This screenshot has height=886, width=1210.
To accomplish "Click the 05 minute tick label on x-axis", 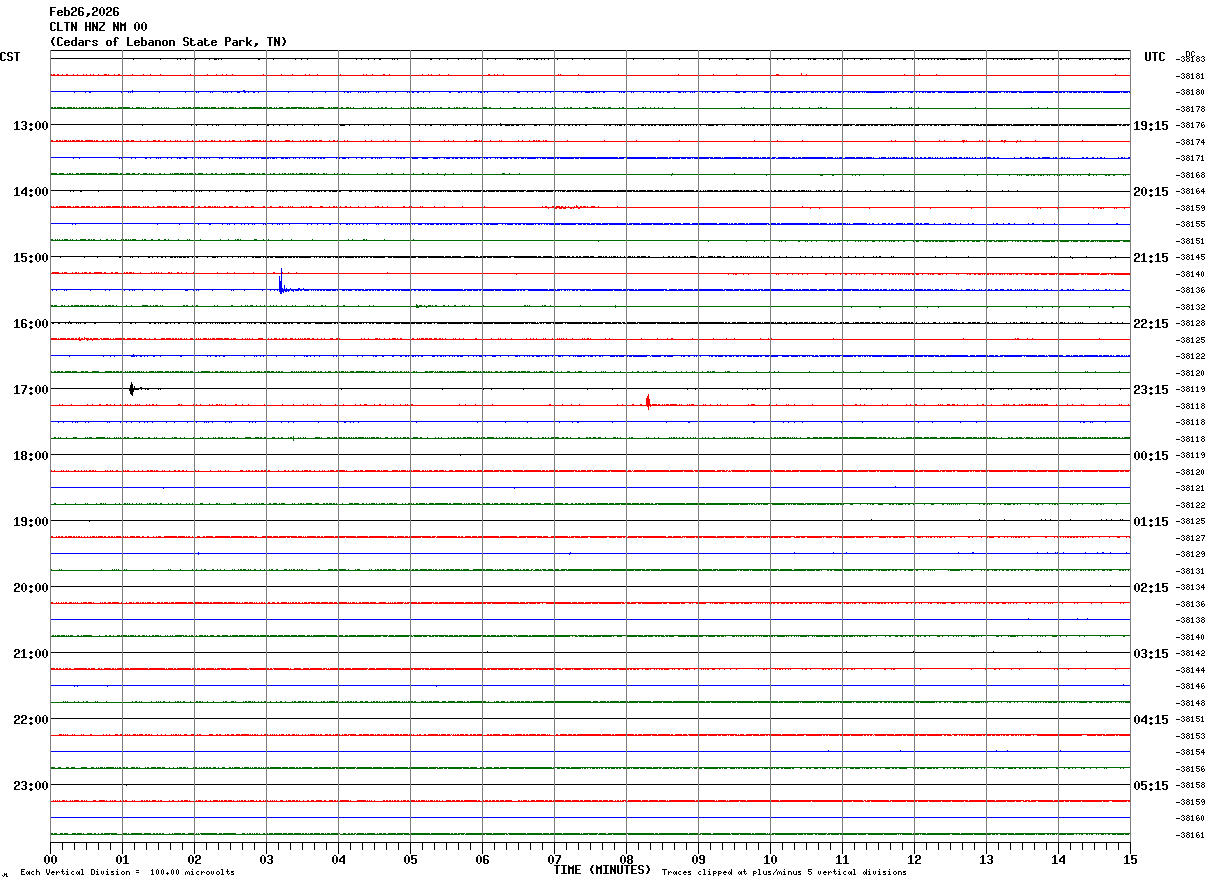I will coord(410,859).
